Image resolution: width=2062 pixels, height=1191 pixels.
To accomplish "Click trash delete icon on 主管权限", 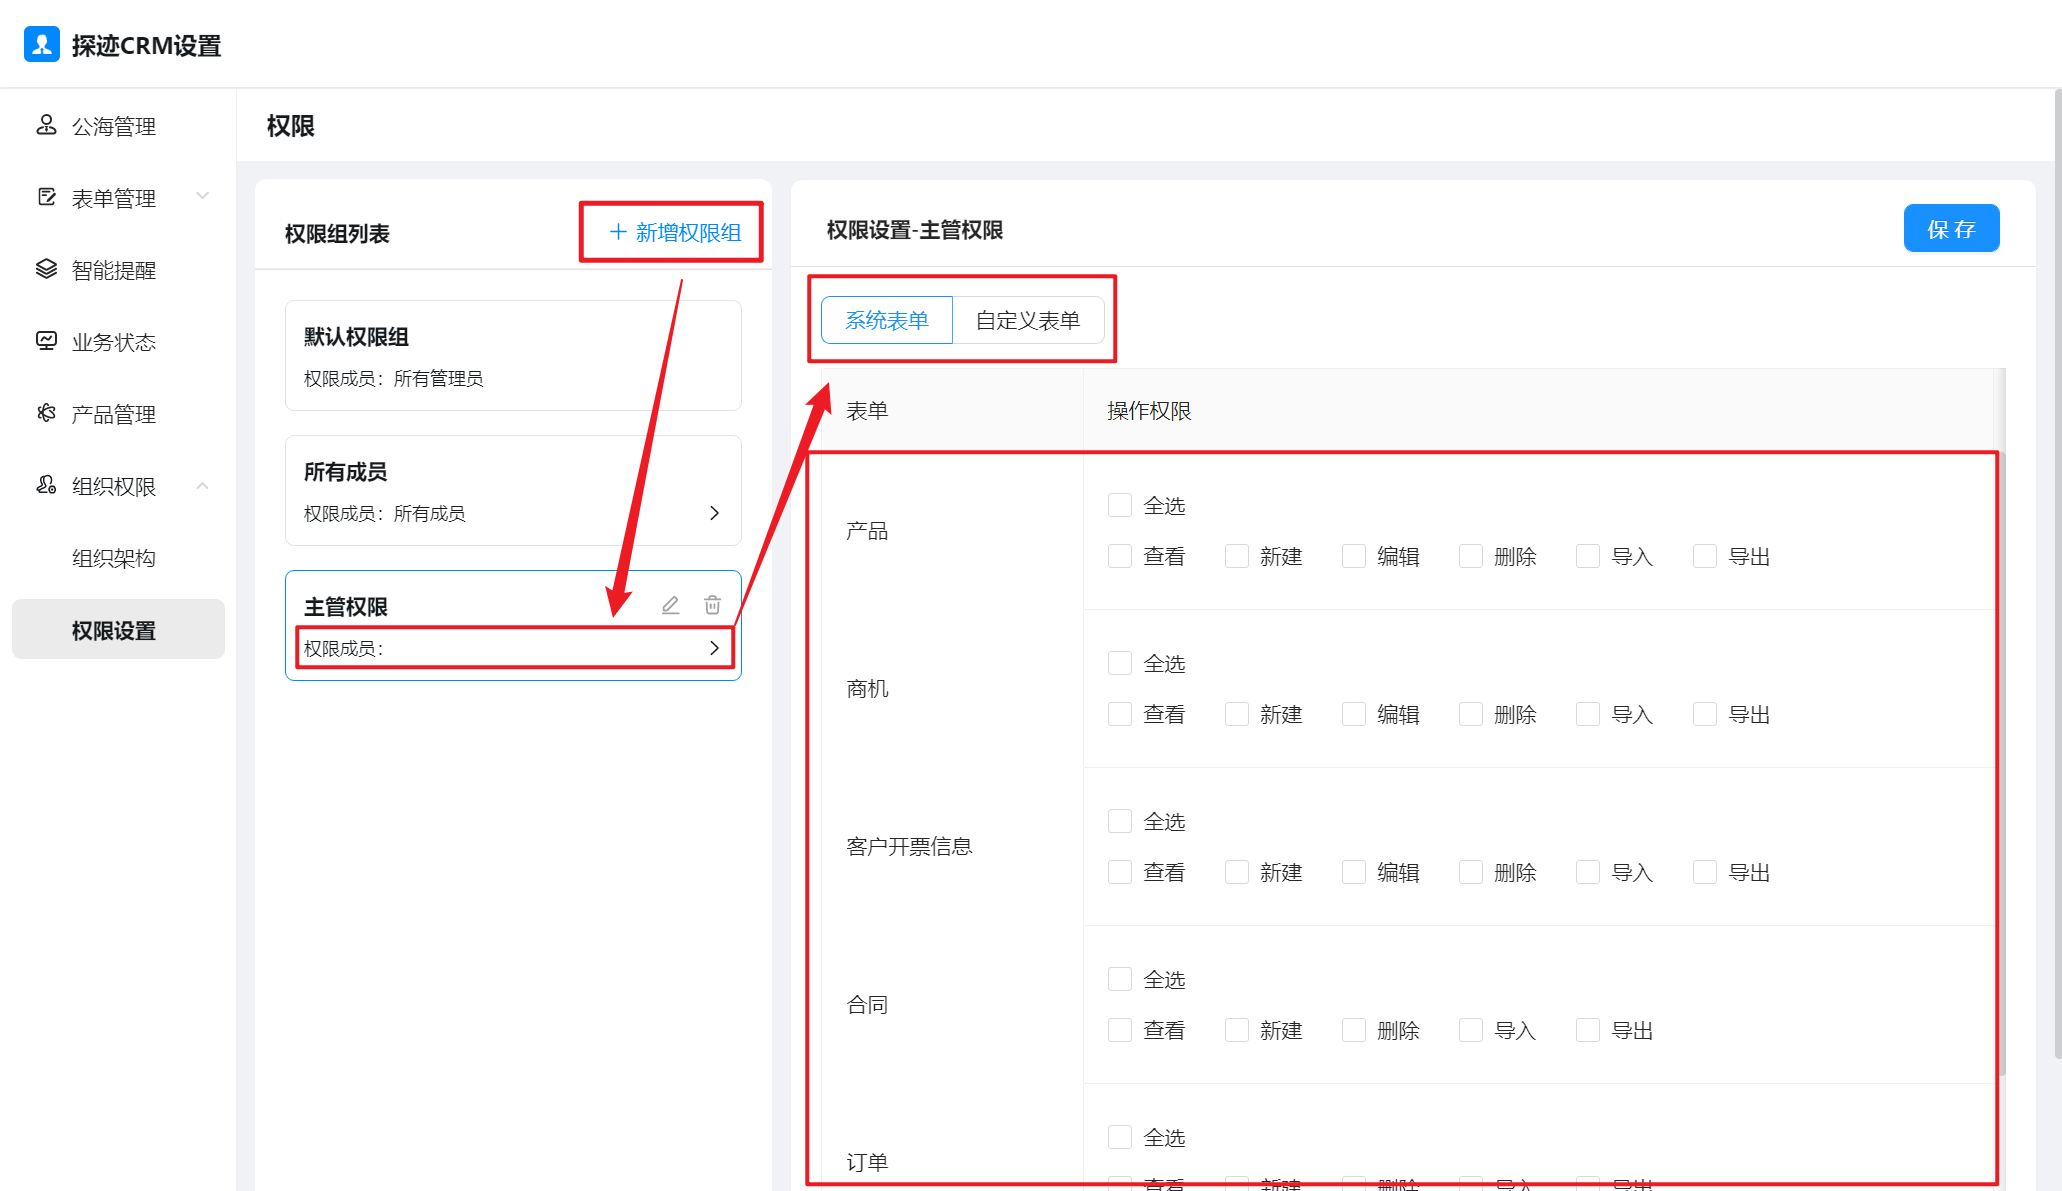I will coord(712,605).
